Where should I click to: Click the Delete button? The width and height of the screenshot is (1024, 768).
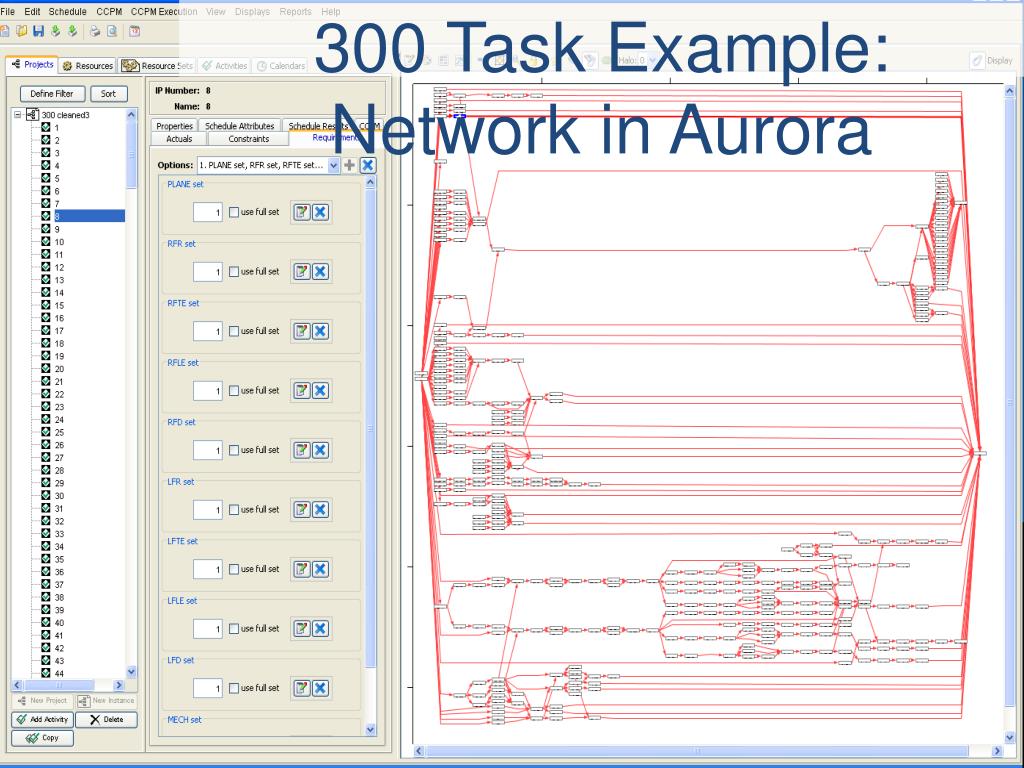click(x=106, y=719)
